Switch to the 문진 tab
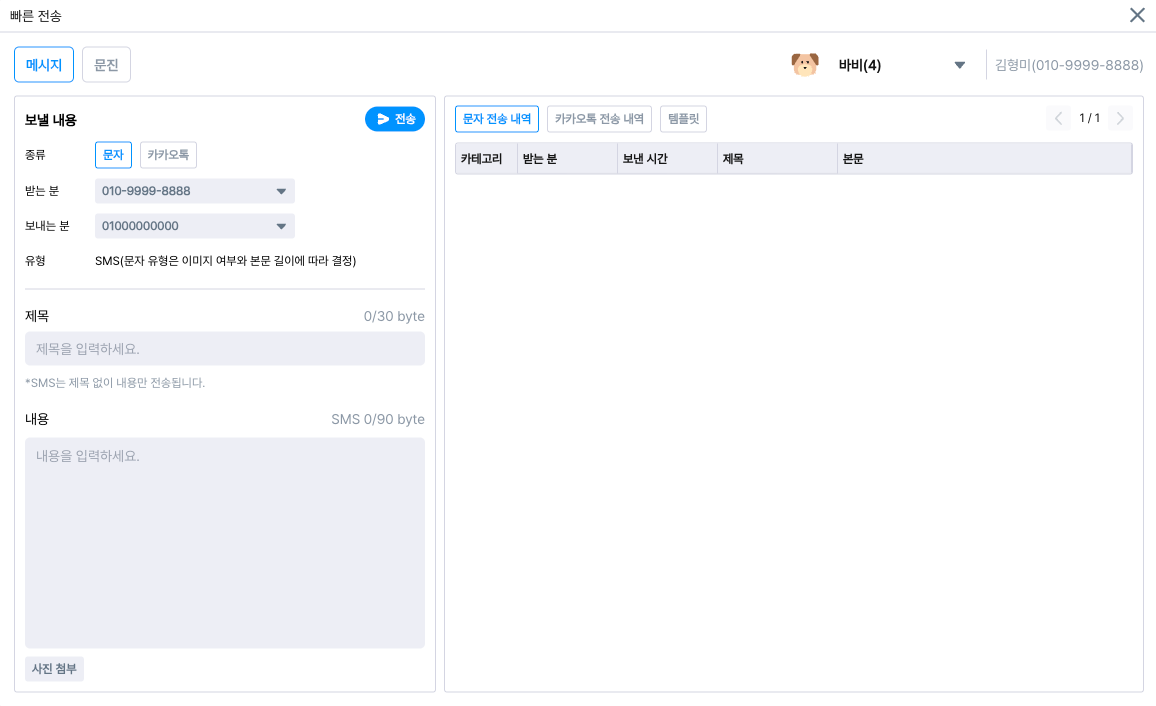This screenshot has height=706, width=1156. (106, 65)
